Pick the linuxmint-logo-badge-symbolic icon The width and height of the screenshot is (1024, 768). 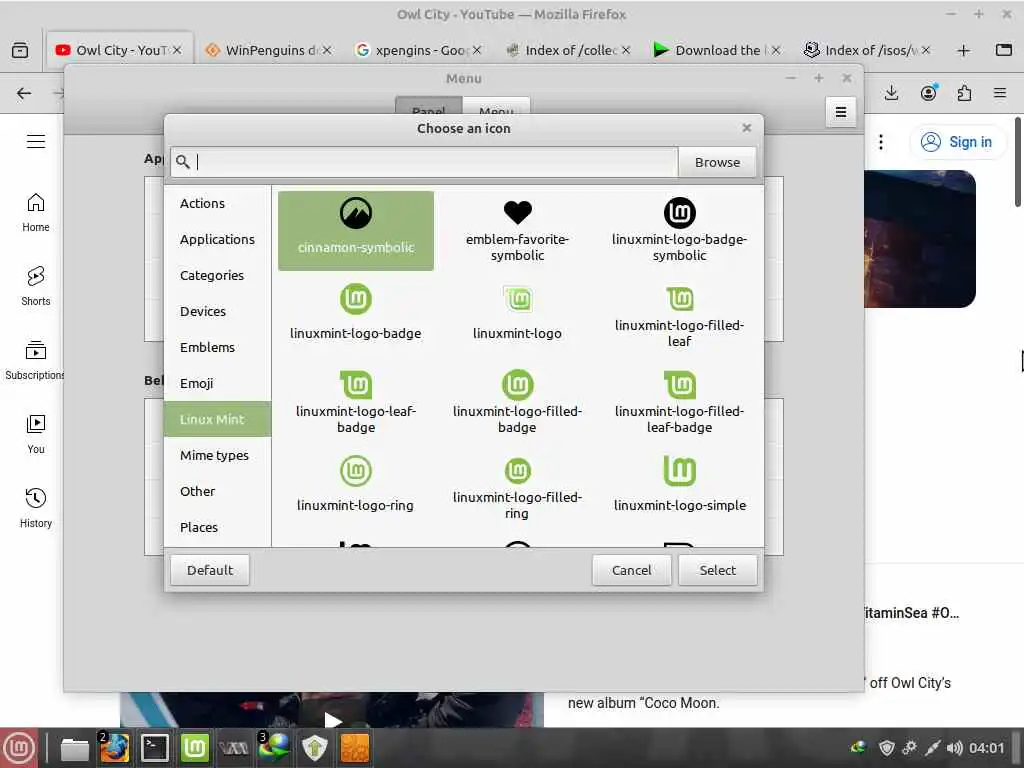tap(679, 231)
